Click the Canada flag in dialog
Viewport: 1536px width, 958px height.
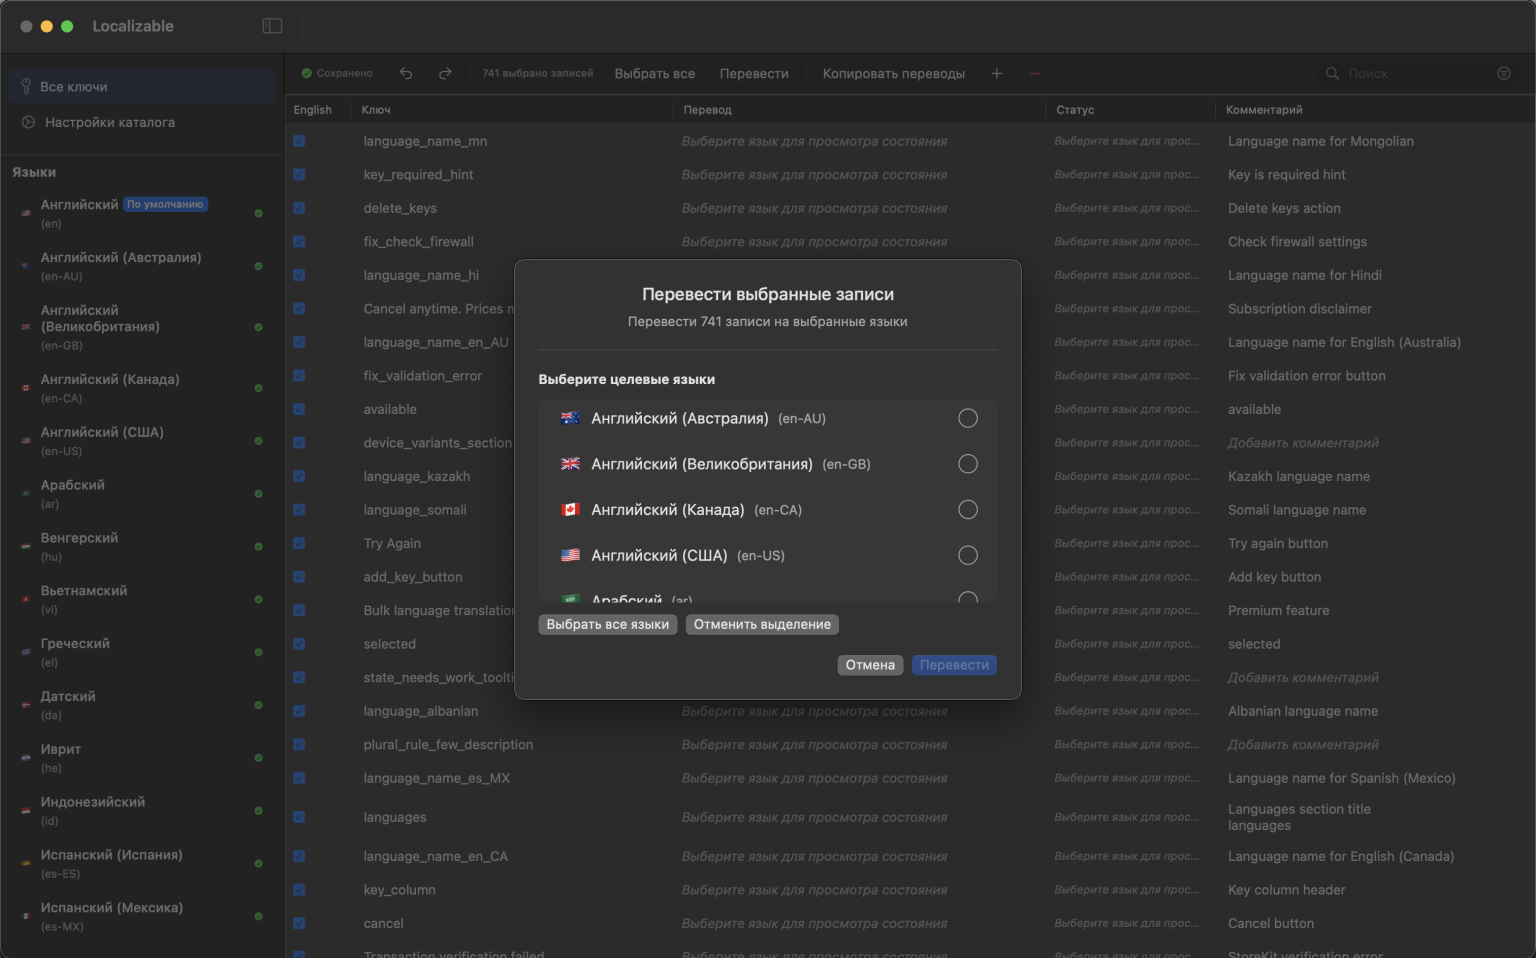coord(570,510)
